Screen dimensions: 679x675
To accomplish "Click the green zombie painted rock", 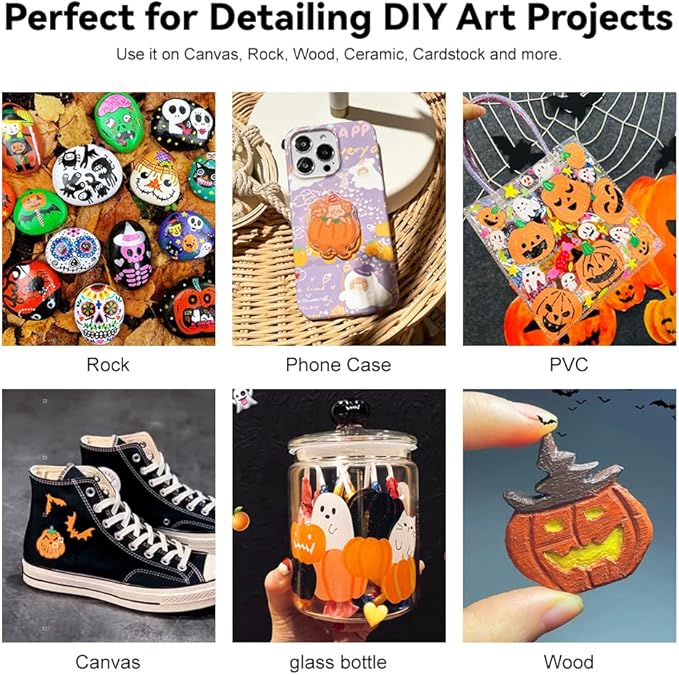I will 119,123.
